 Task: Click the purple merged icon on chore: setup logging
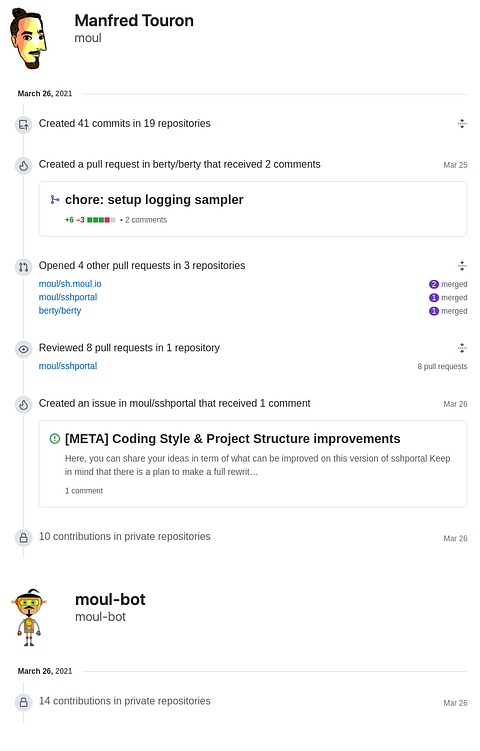coord(55,200)
